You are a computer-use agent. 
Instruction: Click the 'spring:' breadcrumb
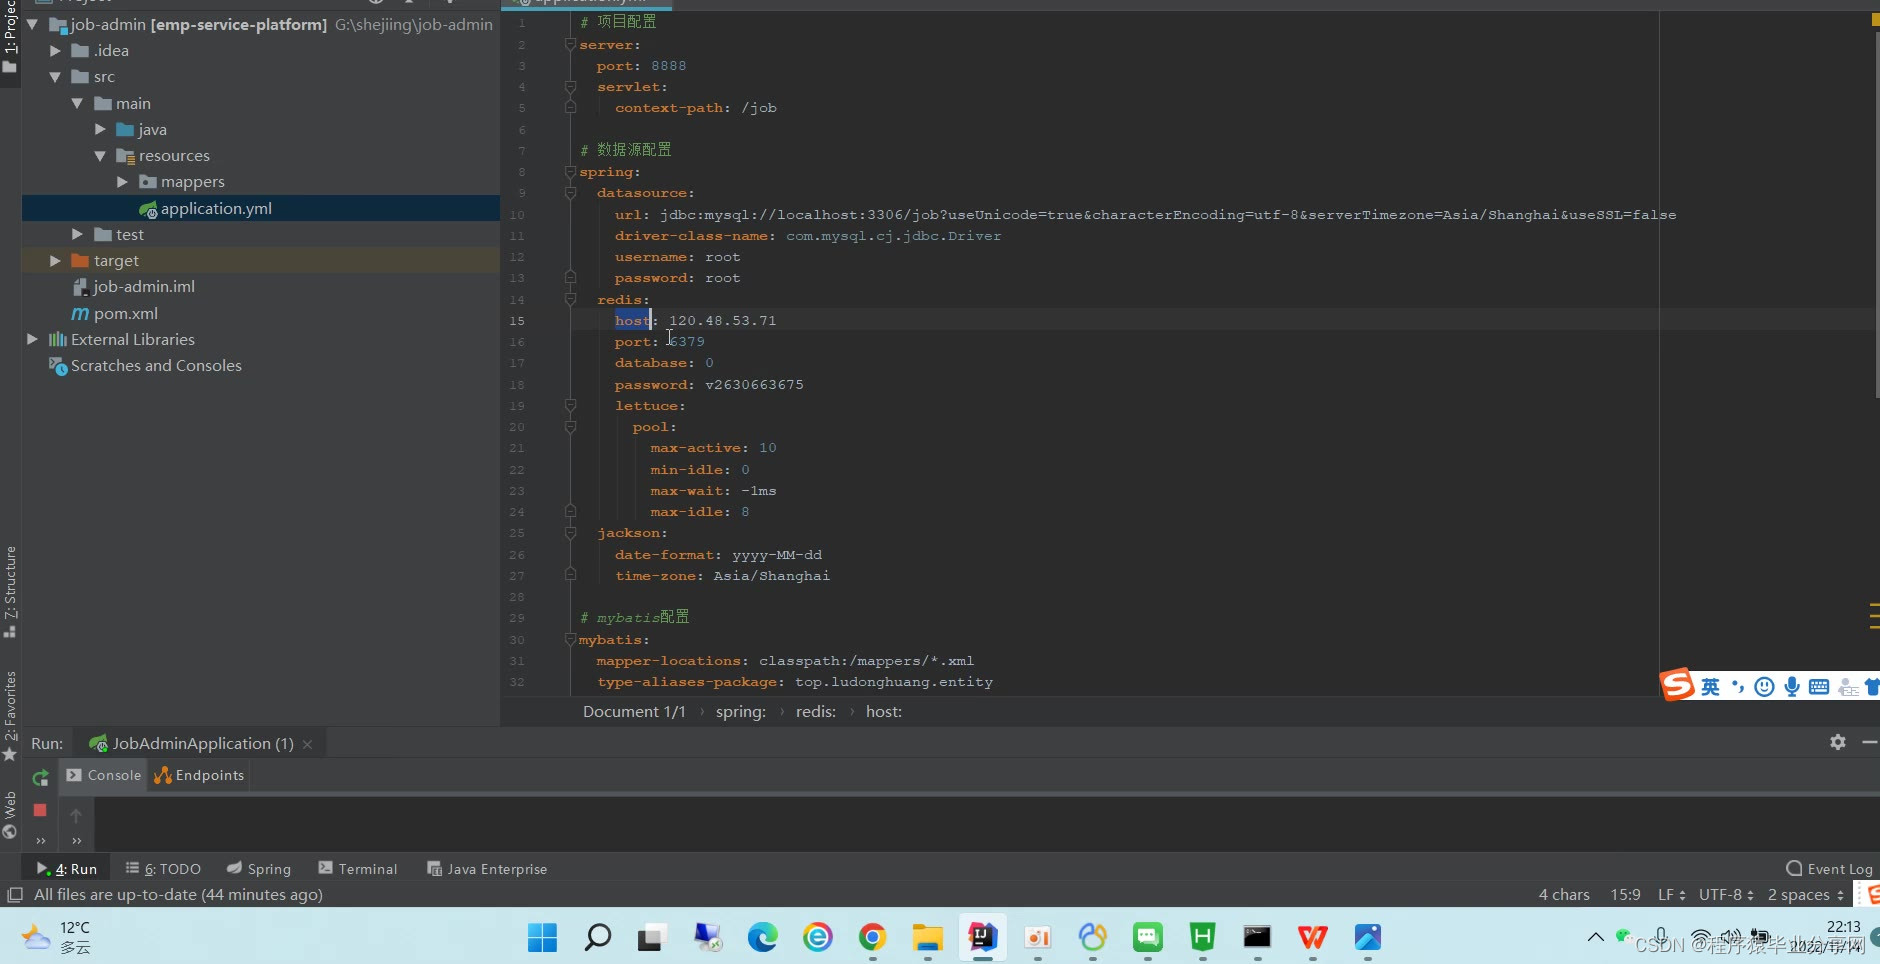tap(741, 712)
